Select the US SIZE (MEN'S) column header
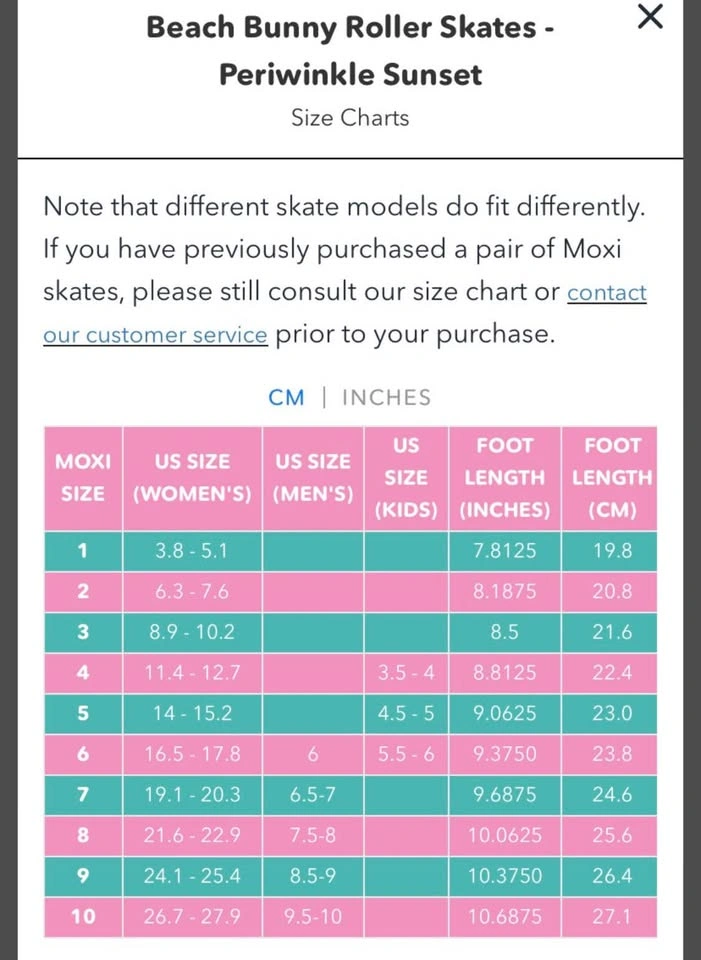 click(x=313, y=478)
